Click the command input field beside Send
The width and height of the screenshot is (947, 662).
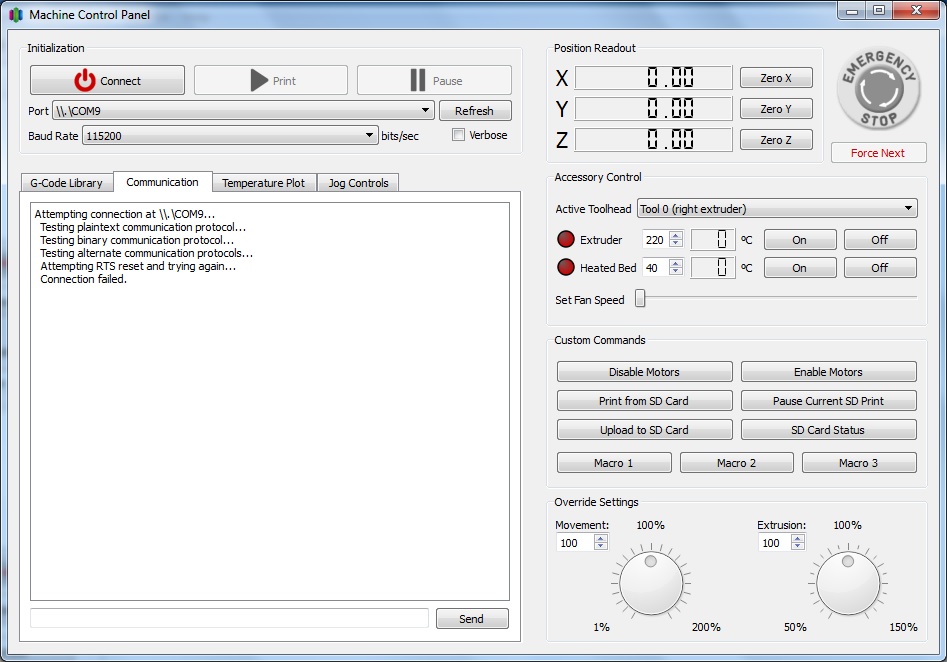point(230,619)
